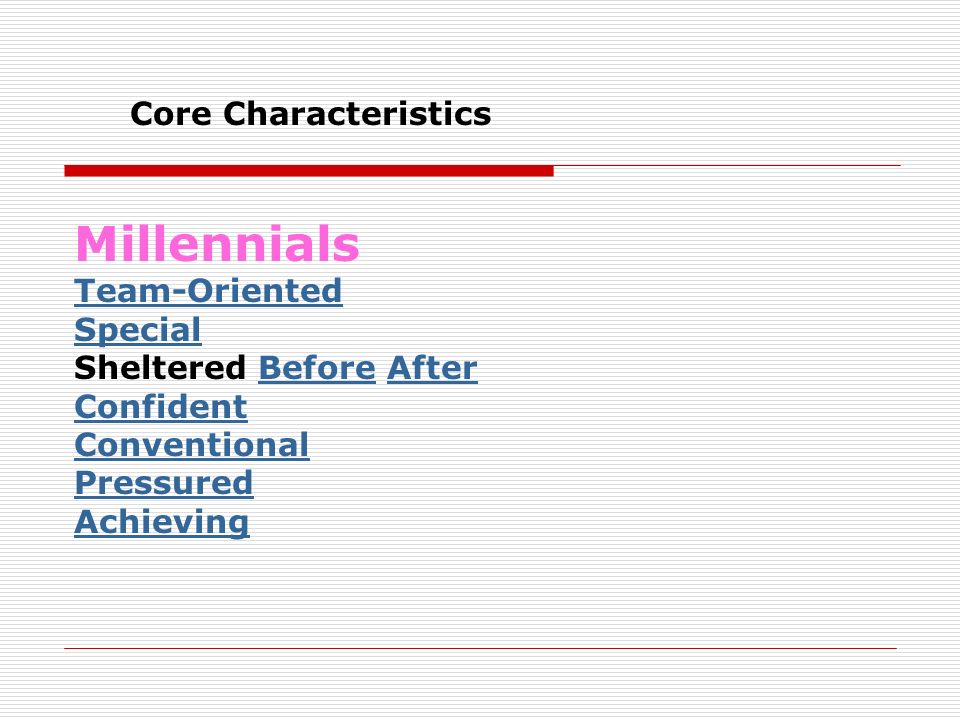Click the thin red line near slide bottom
The image size is (960, 720).
point(481,648)
